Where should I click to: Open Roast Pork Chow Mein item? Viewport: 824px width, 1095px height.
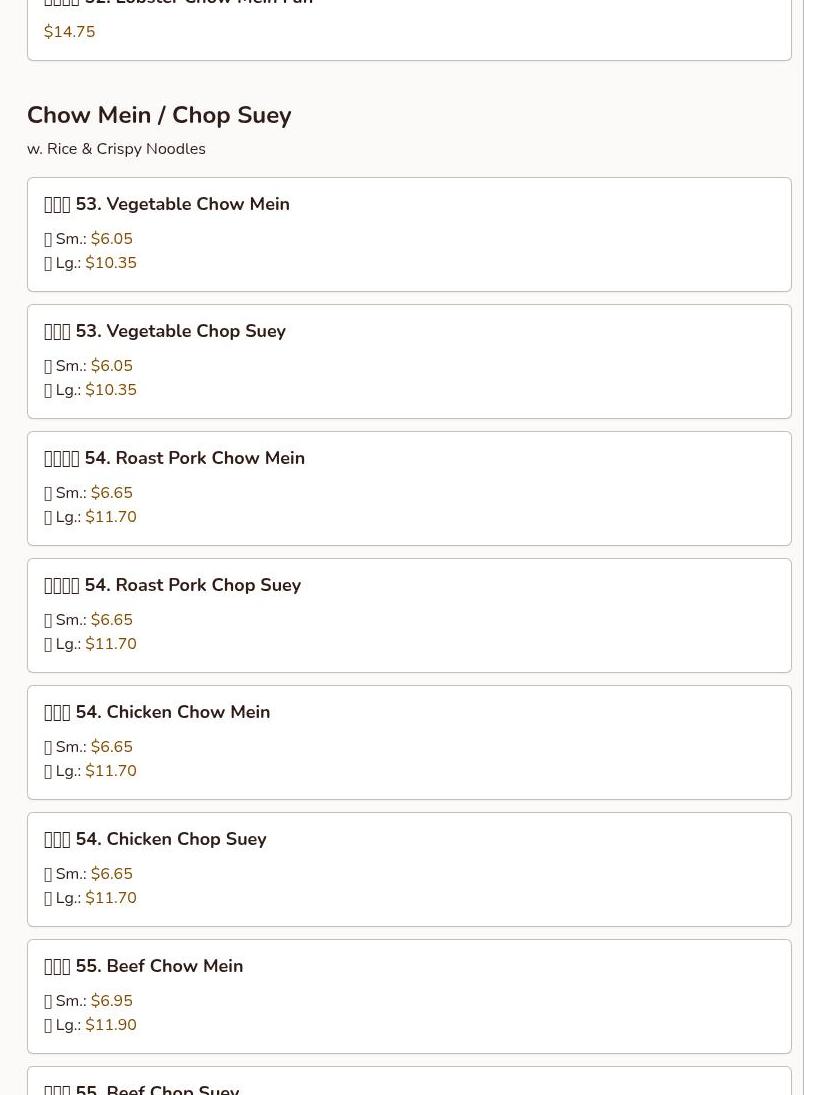(x=409, y=489)
